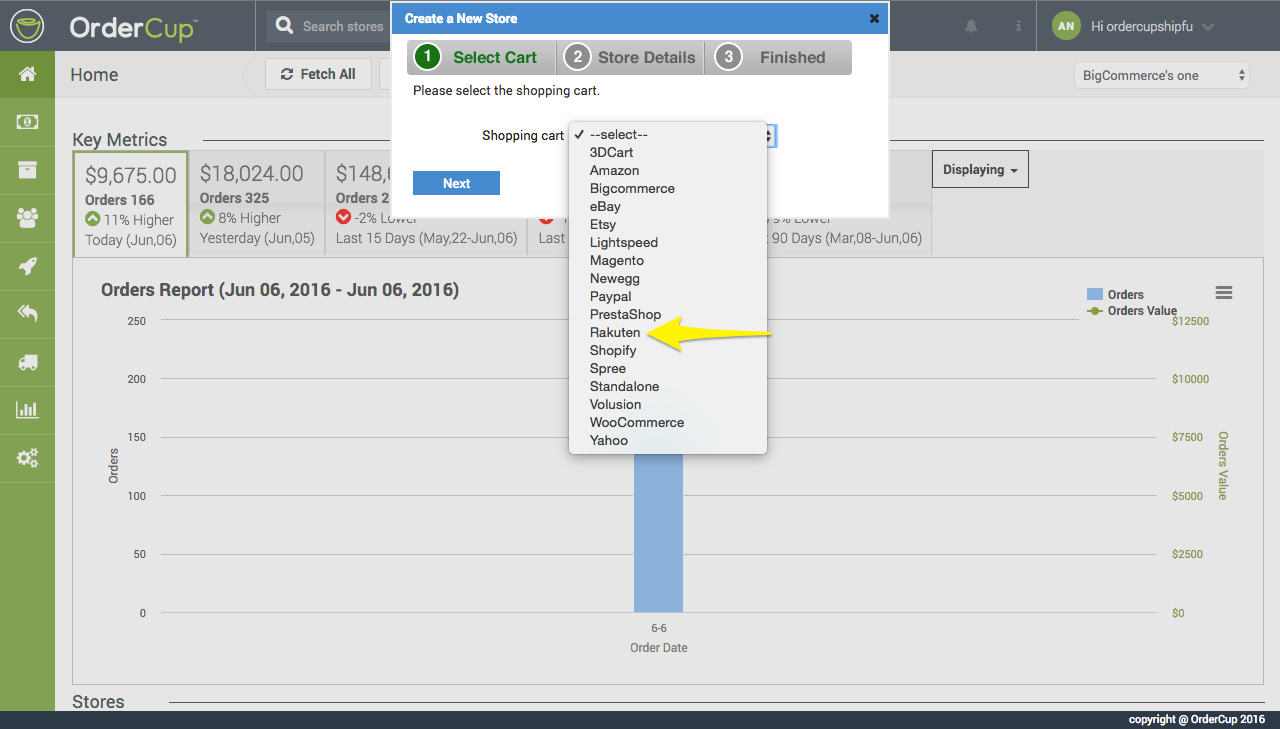Click the blue 6-6 orders bar
Screen dimensions: 1280x729
click(x=658, y=532)
